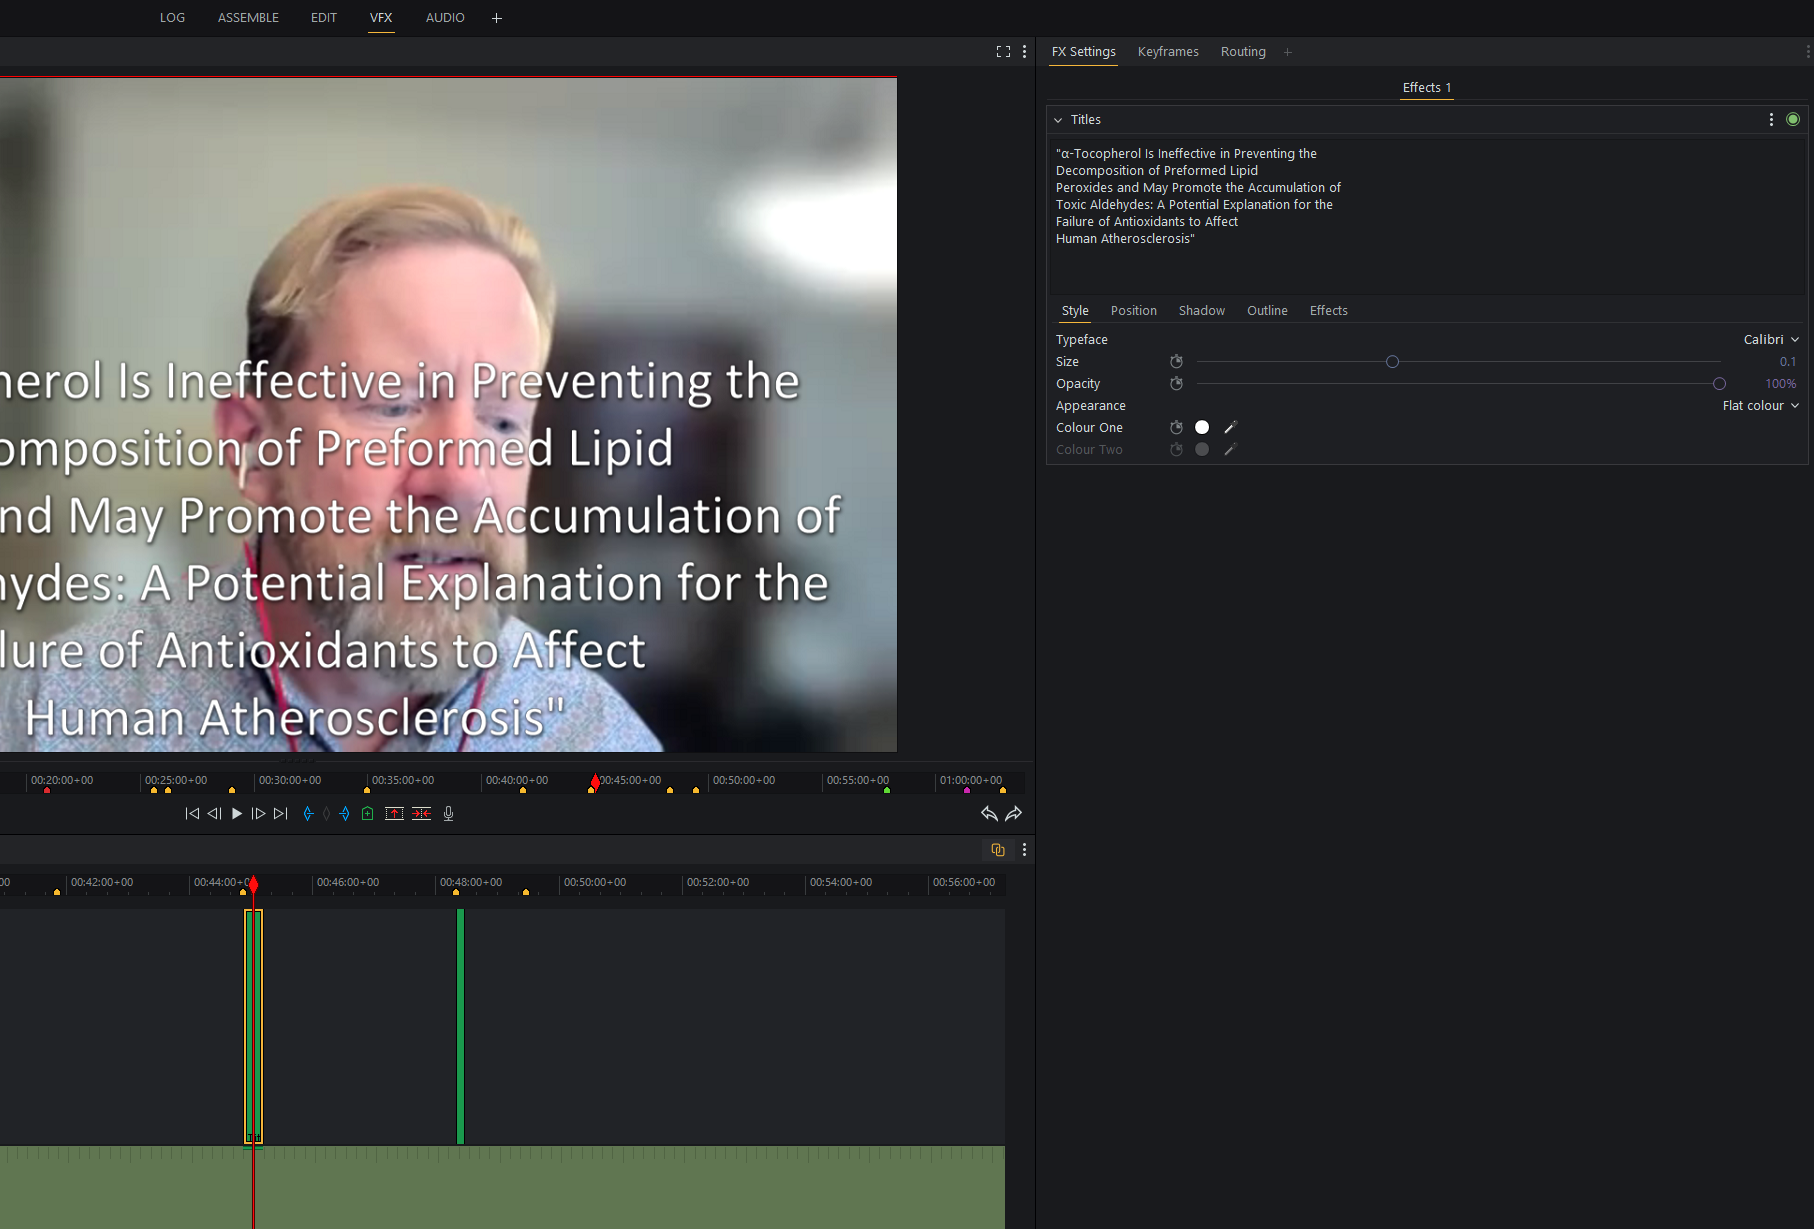Open the Routing tab

(1243, 52)
